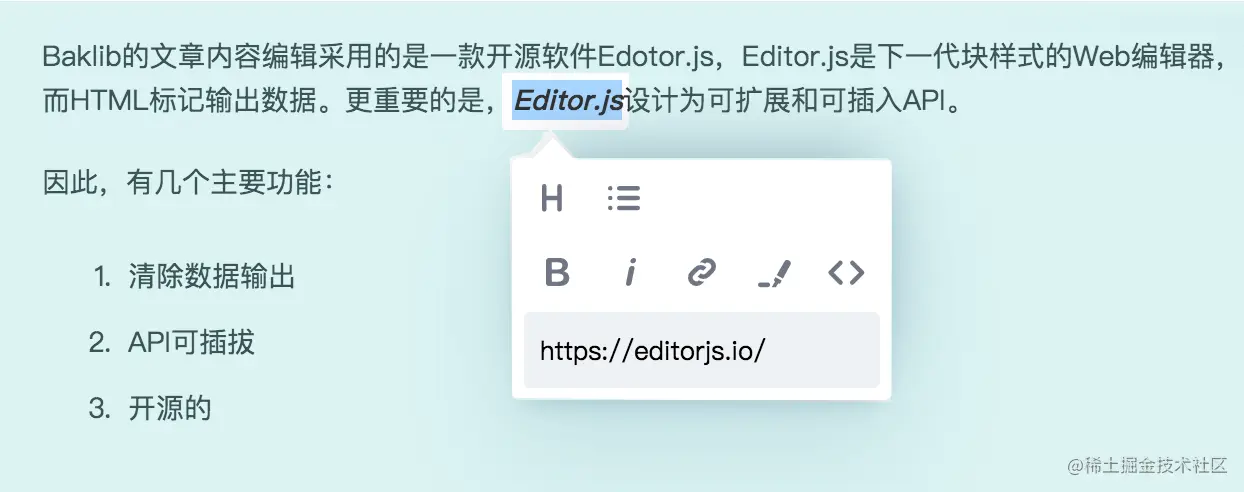This screenshot has width=1244, height=492.
Task: Click the first paragraph line starting with Baklib
Action: pos(634,56)
